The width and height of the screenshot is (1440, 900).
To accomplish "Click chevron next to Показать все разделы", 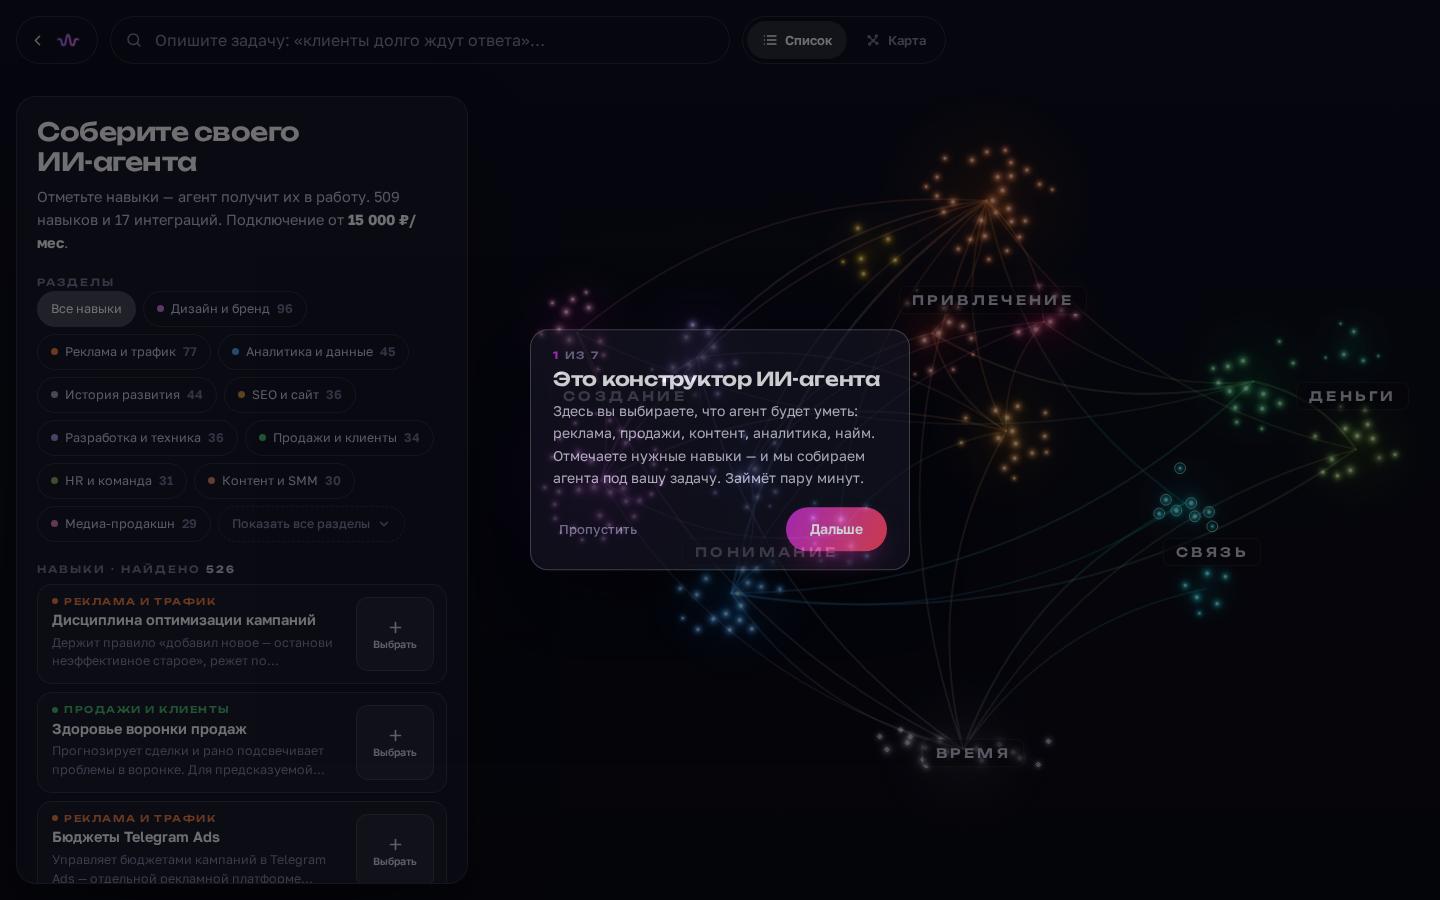I will [384, 524].
